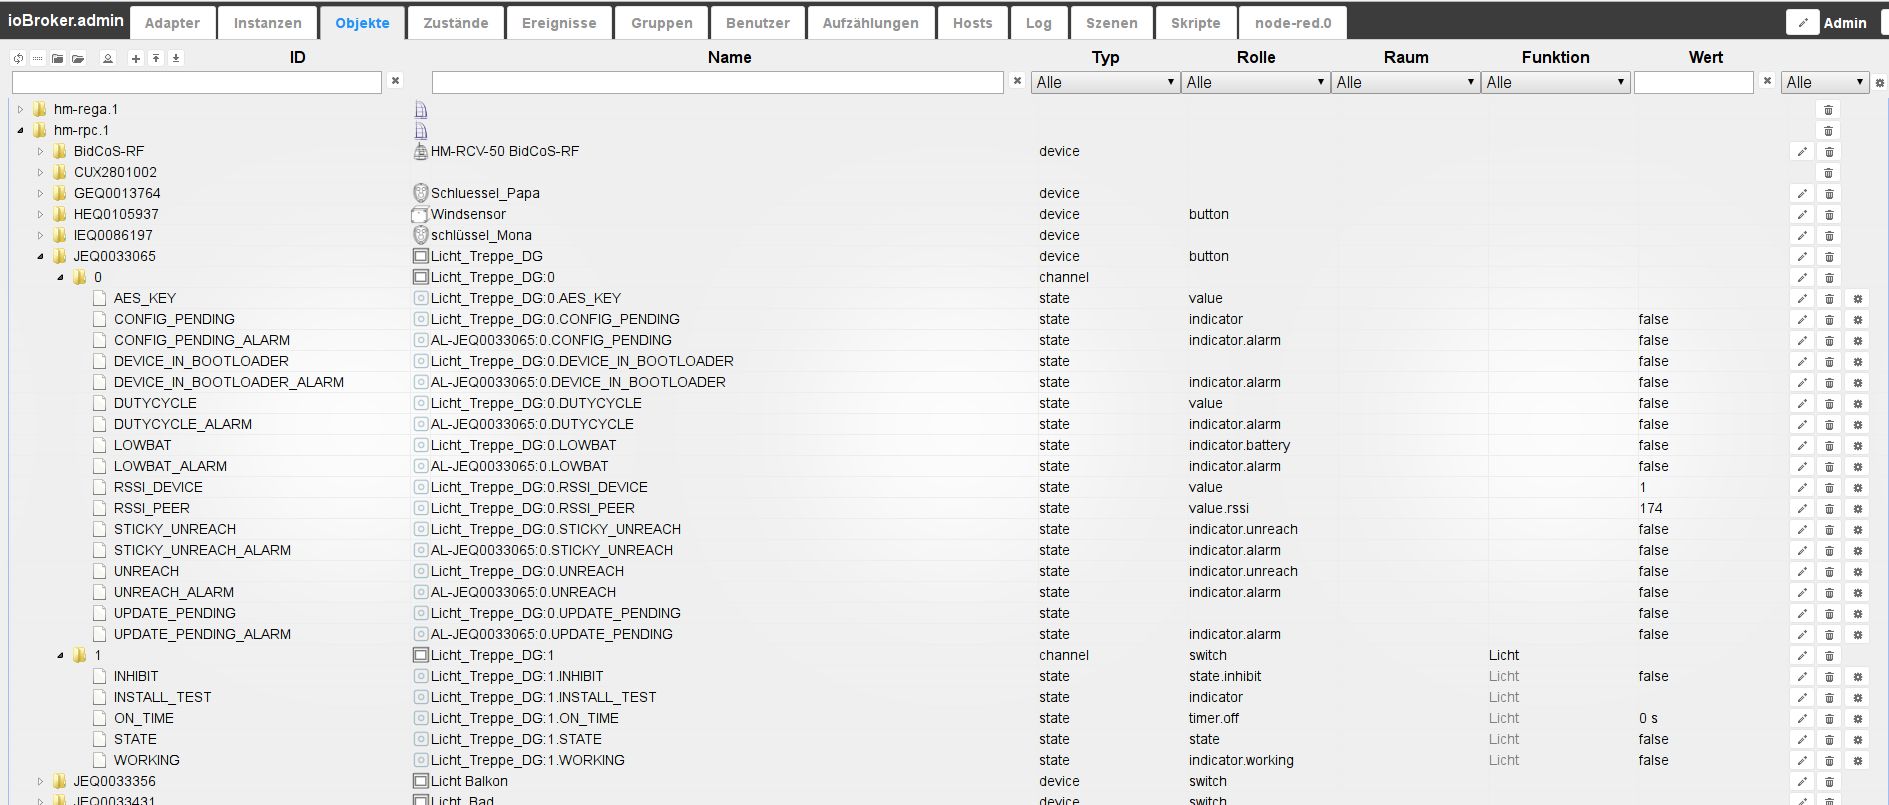Viewport: 1889px width, 805px height.
Task: Open the Hosts tab
Action: coord(972,23)
